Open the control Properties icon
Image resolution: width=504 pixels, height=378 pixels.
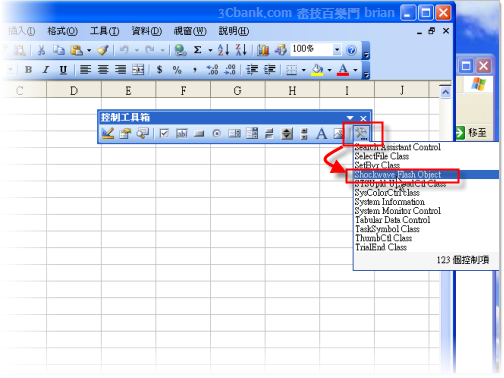tap(125, 134)
